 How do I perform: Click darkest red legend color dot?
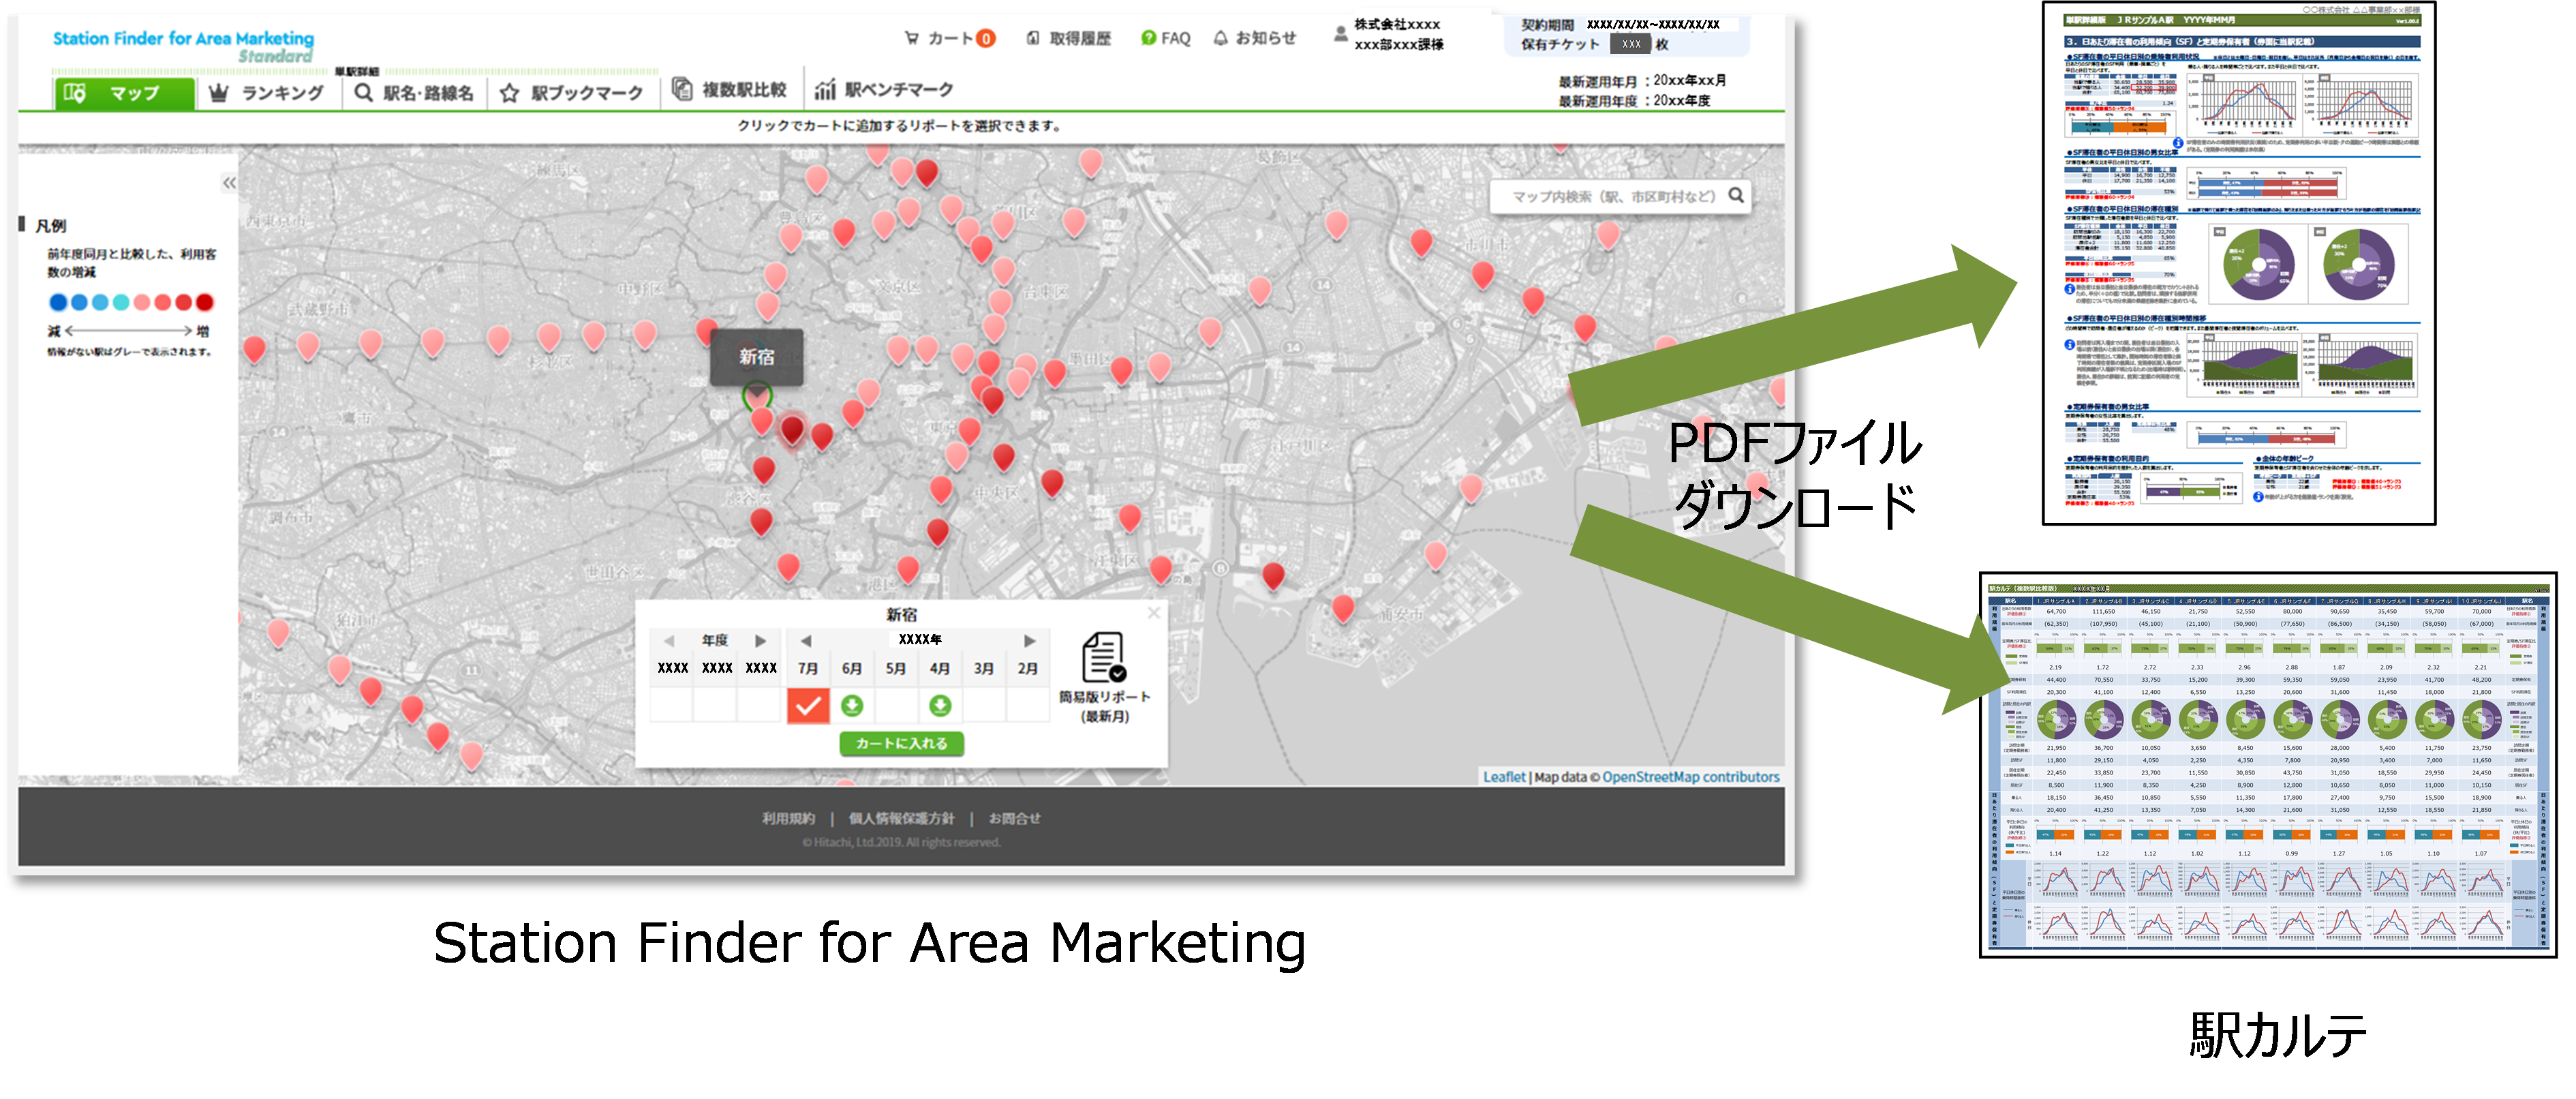(205, 302)
